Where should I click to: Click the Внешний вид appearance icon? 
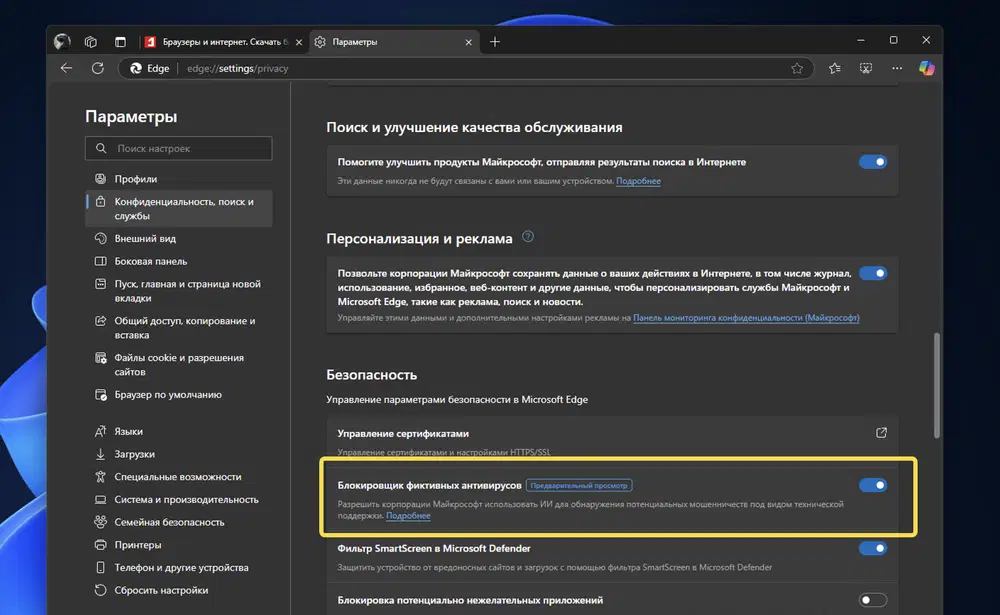[101, 239]
